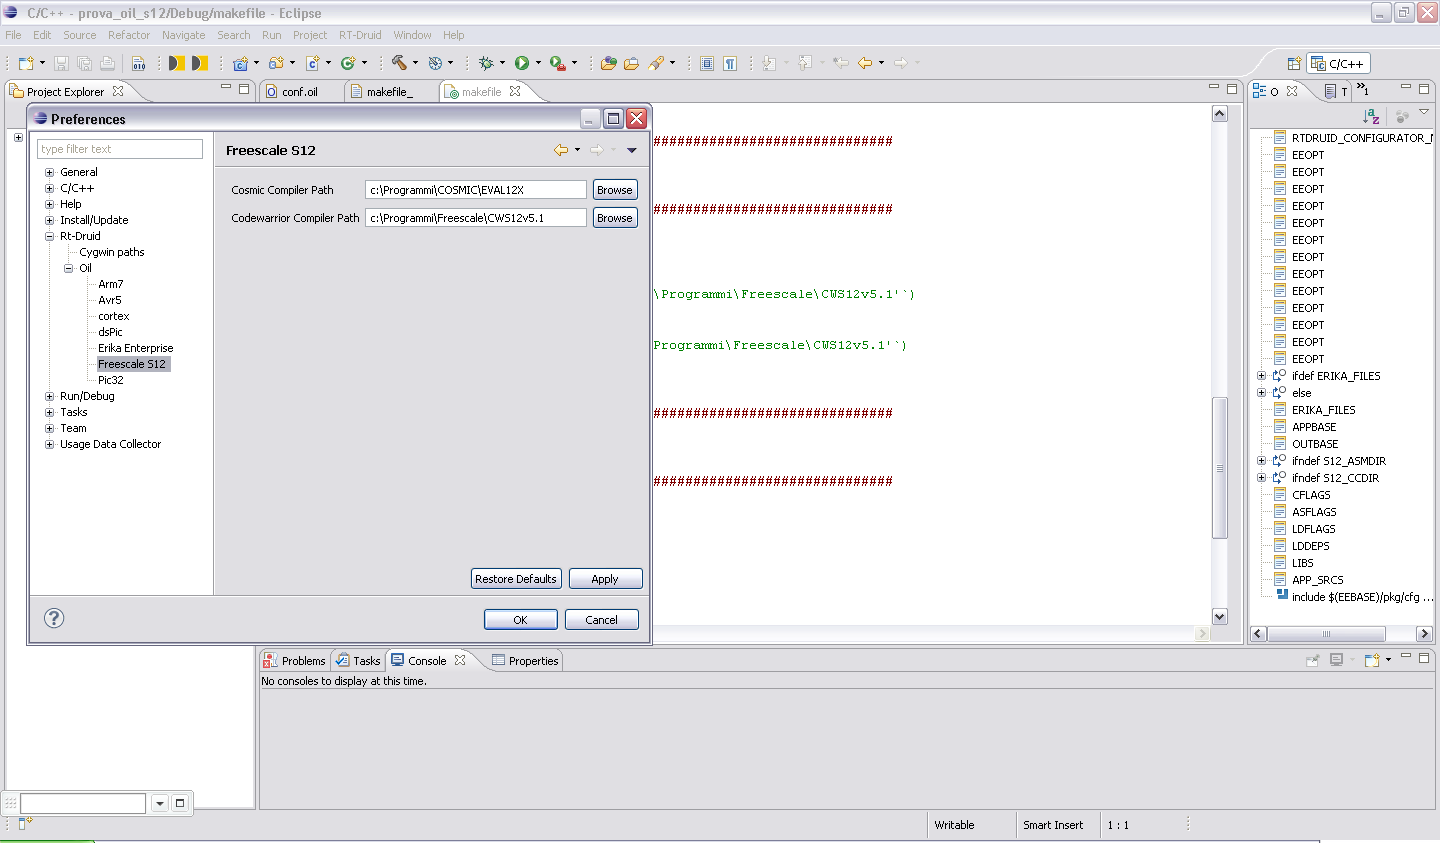1440x843 pixels.
Task: Click the editor vertical scrollbar thumb
Action: coord(1220,467)
